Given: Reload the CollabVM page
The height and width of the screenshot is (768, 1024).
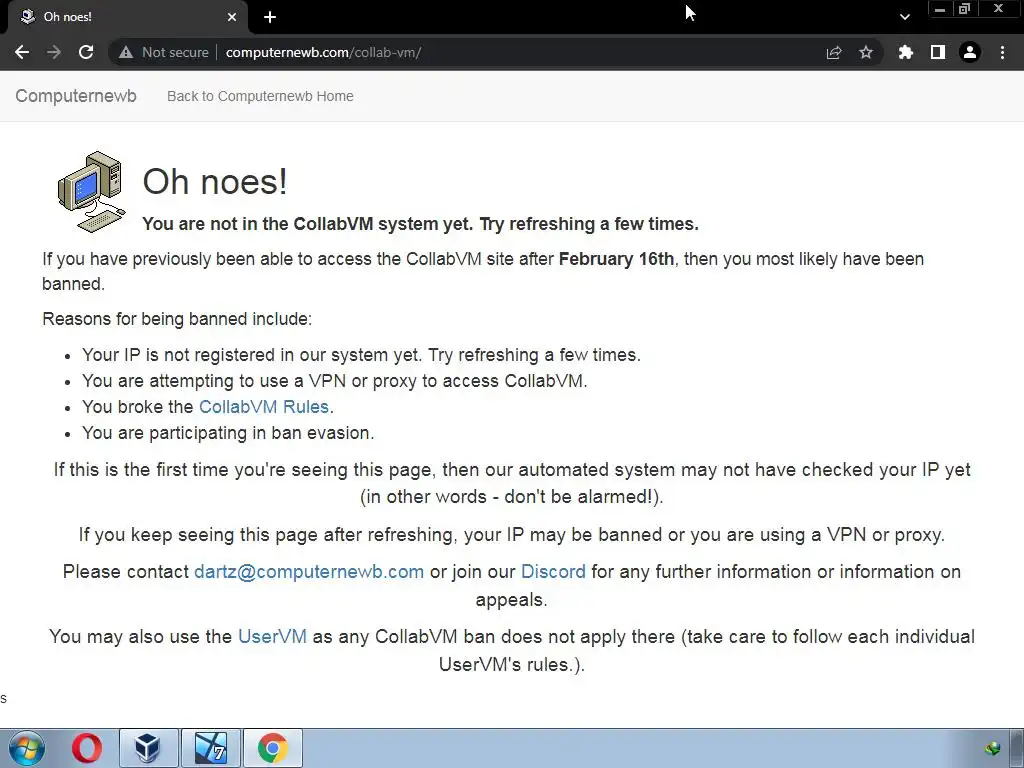Looking at the screenshot, I should (86, 52).
